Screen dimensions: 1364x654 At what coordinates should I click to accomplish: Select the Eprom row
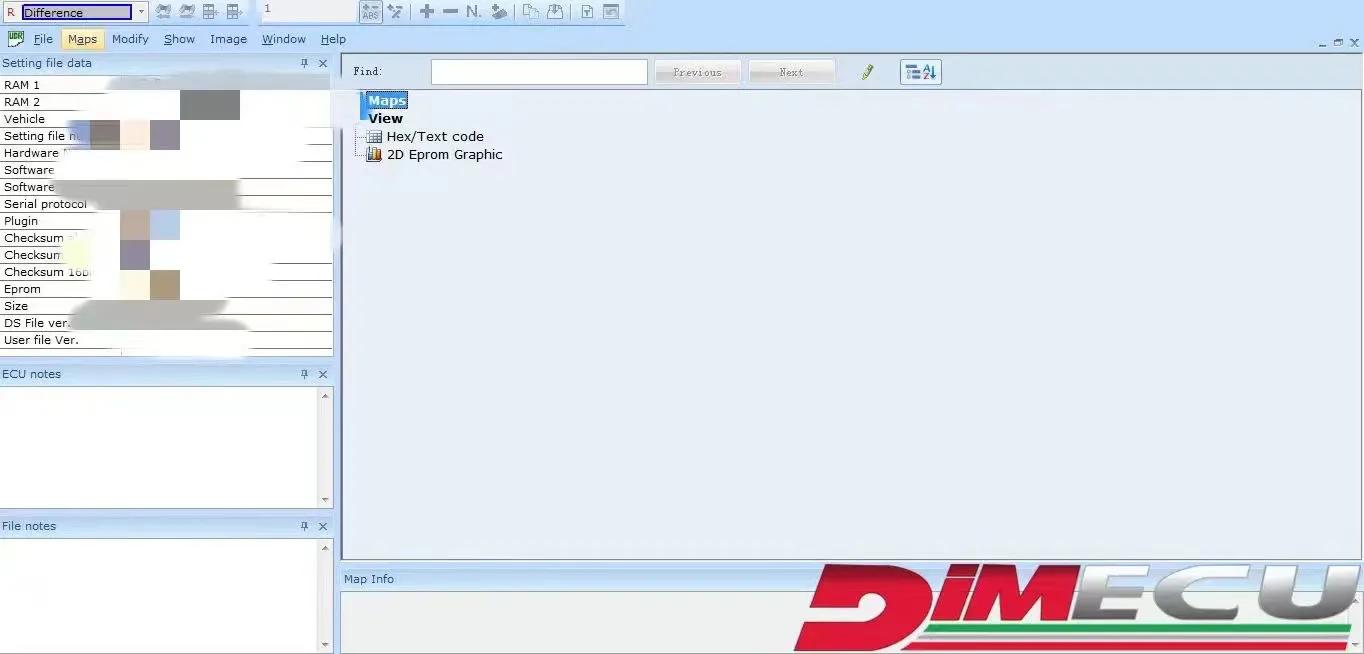[166, 289]
